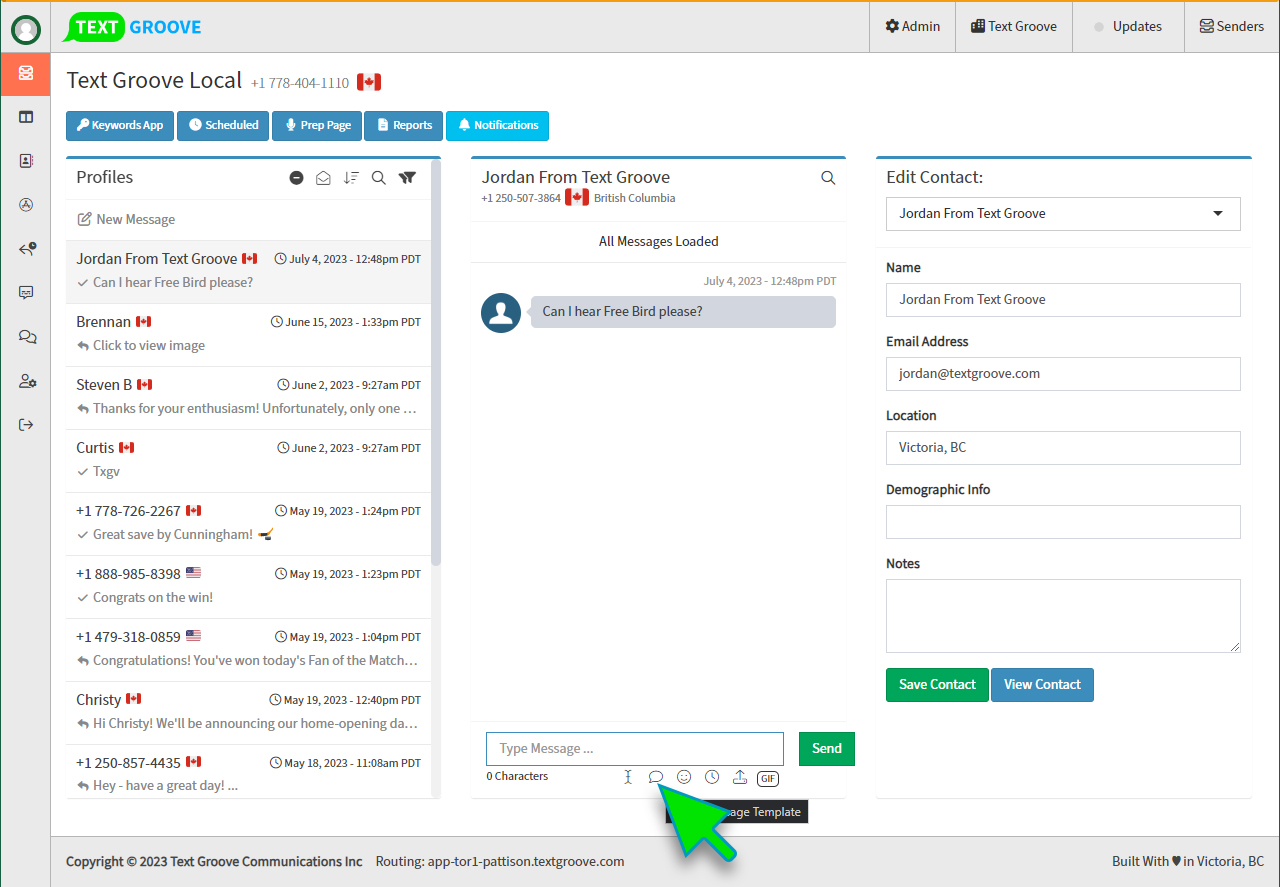Viewport: 1280px width, 887px height.
Task: Open Scheduled messages
Action: point(223,125)
